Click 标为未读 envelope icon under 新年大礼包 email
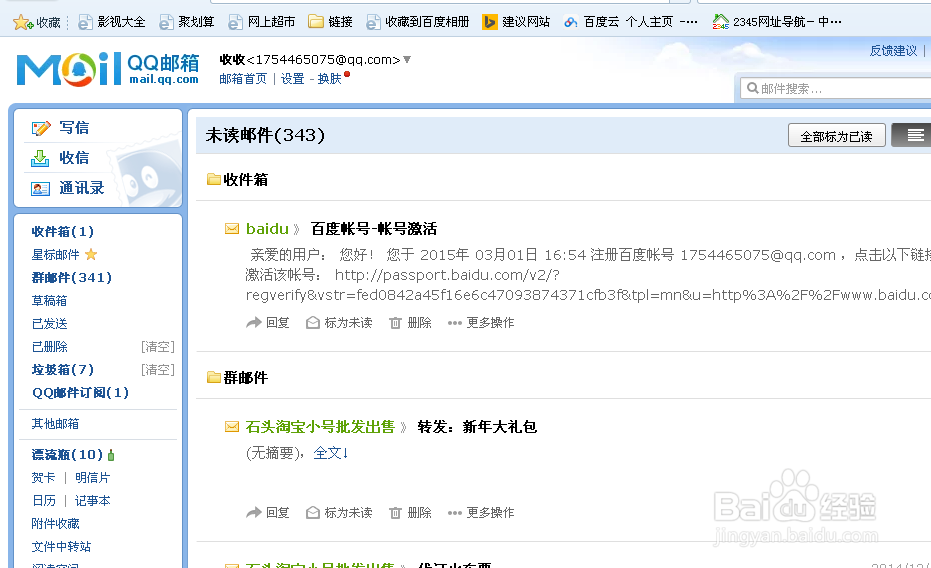 click(312, 513)
